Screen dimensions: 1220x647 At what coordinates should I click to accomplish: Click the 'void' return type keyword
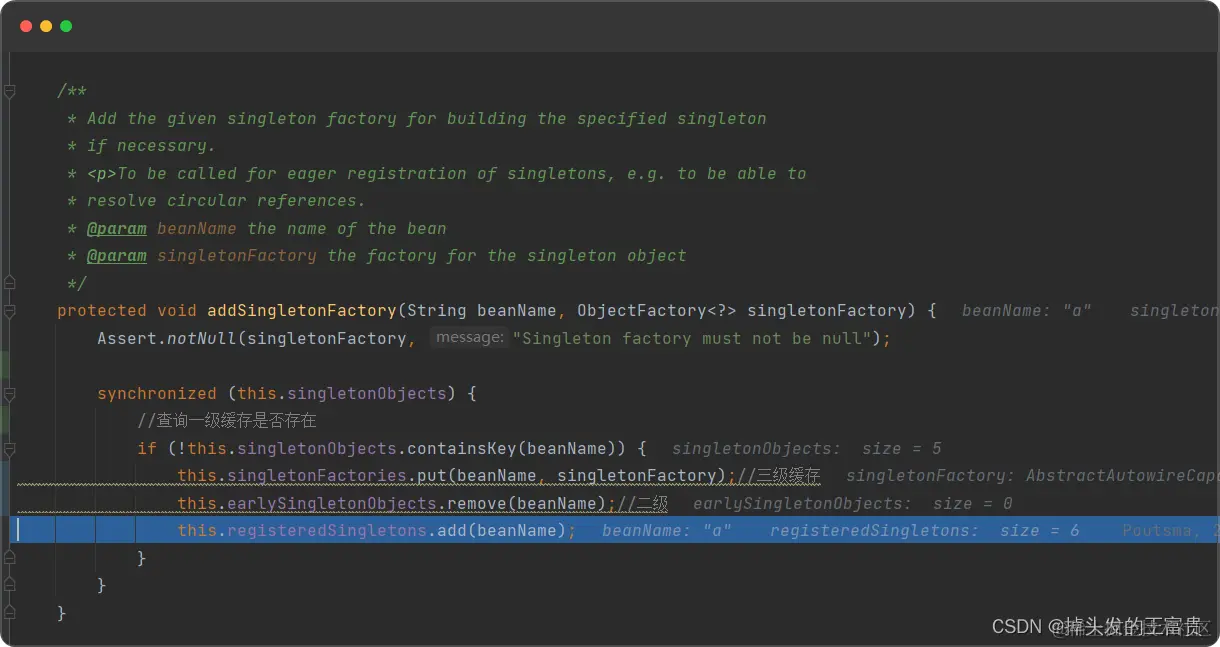tap(177, 311)
